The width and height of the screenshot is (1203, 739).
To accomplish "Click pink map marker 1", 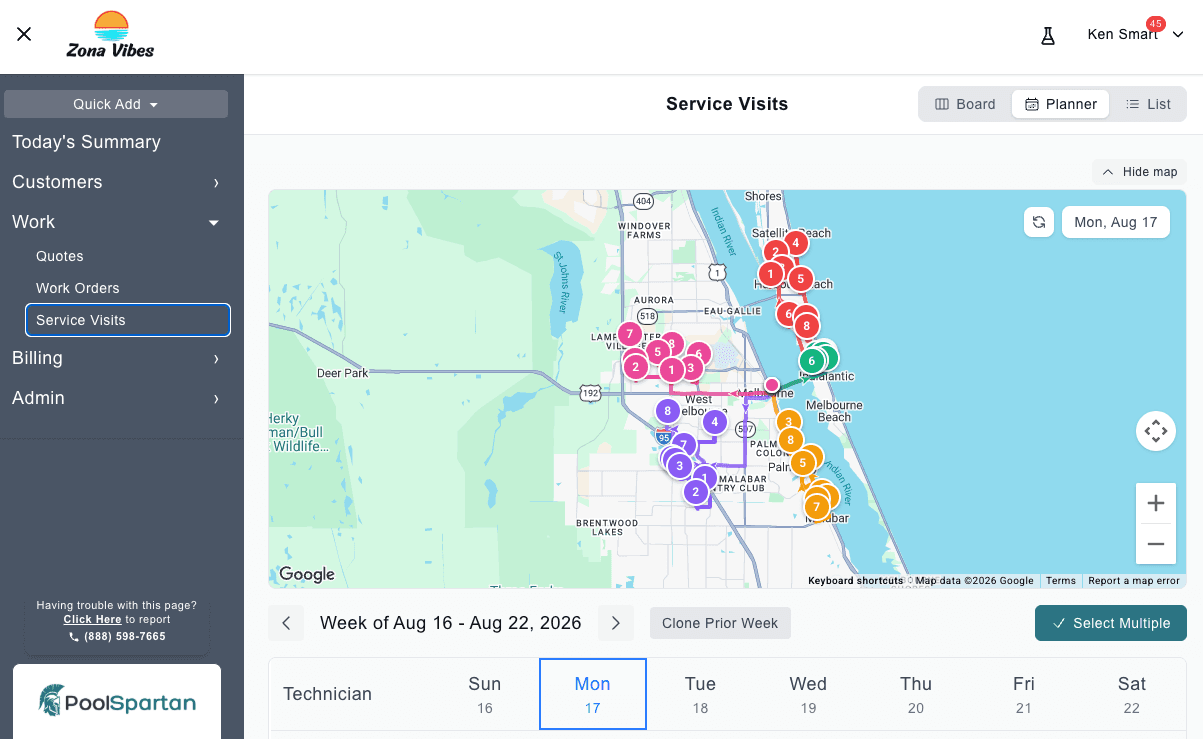I will [x=672, y=371].
